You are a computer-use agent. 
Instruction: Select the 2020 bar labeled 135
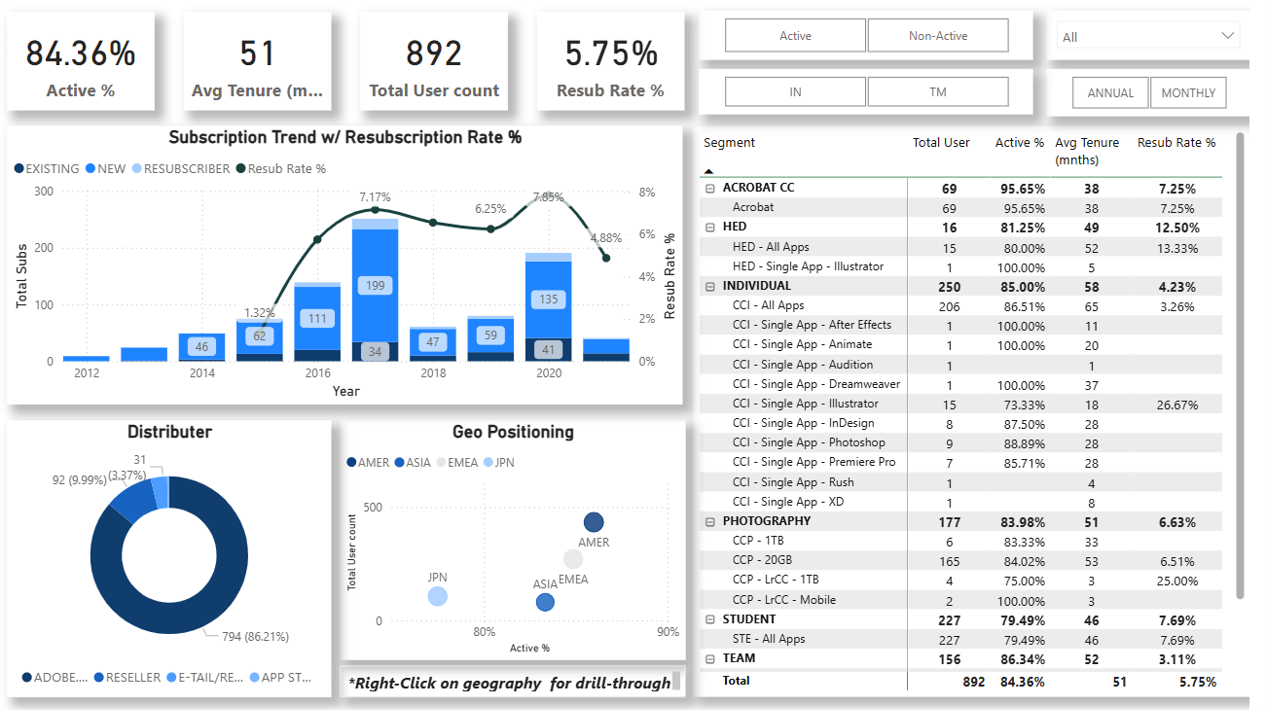(549, 299)
